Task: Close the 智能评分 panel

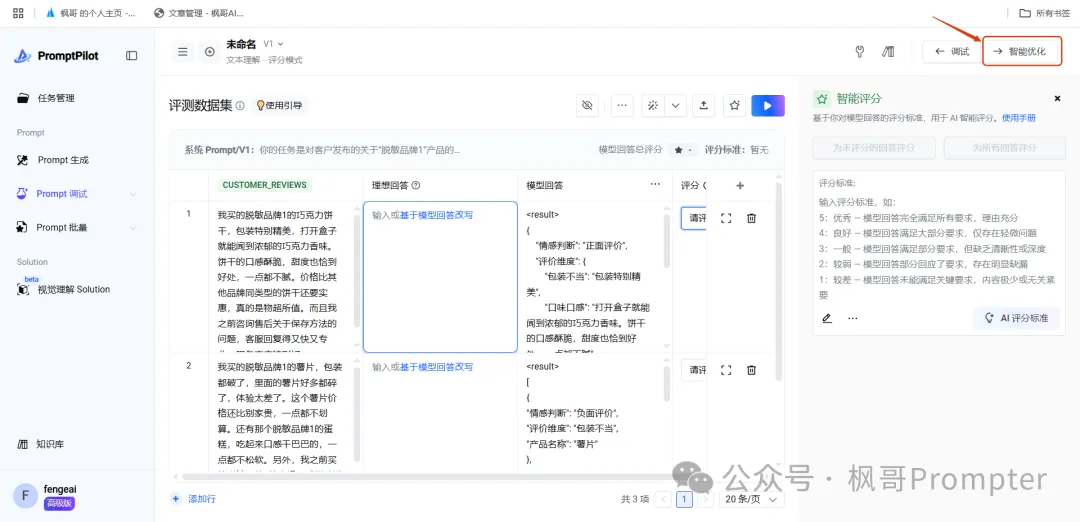Action: click(x=1057, y=99)
